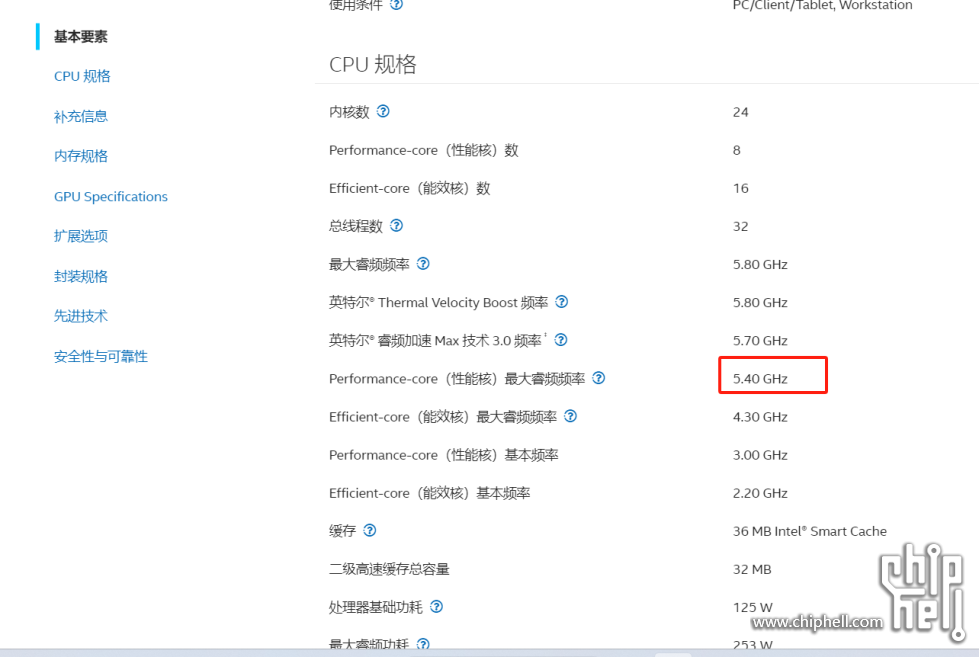Open help icon for 睿频加速 Max 技术 3.0 频率

point(561,340)
